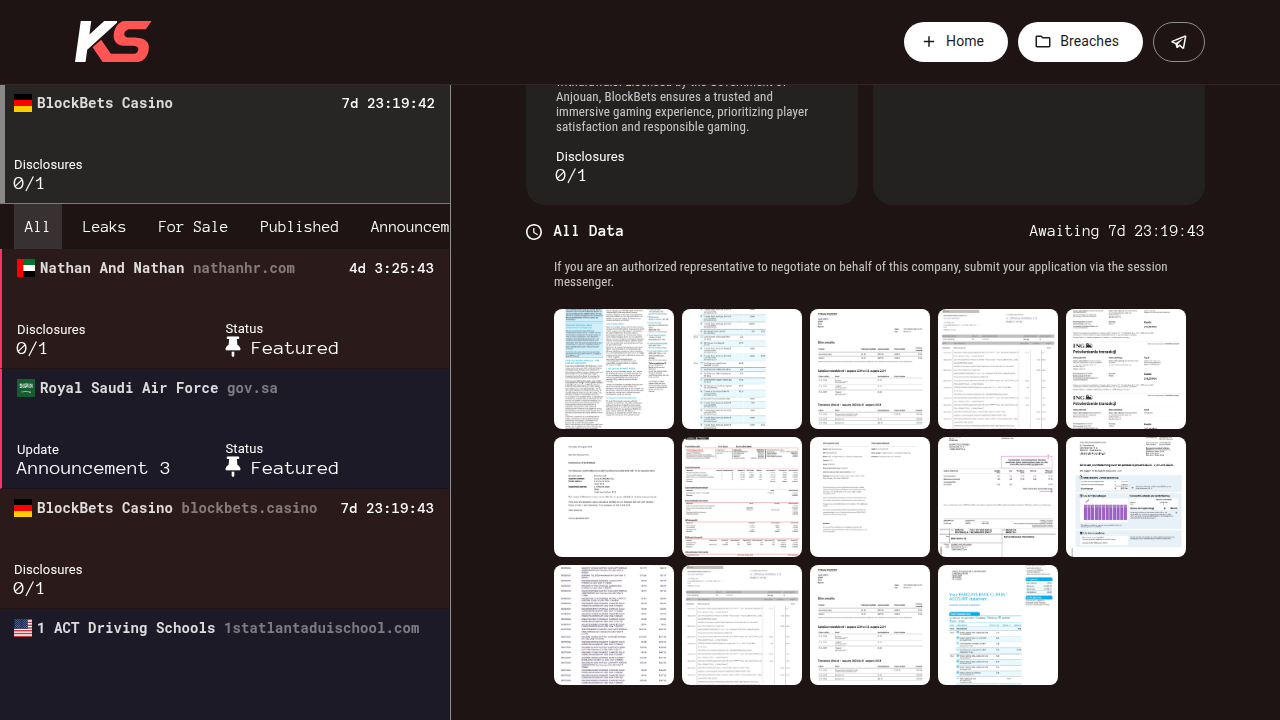The width and height of the screenshot is (1280, 720).
Task: Click German flag in top BlockBets Casino header
Action: [23, 103]
